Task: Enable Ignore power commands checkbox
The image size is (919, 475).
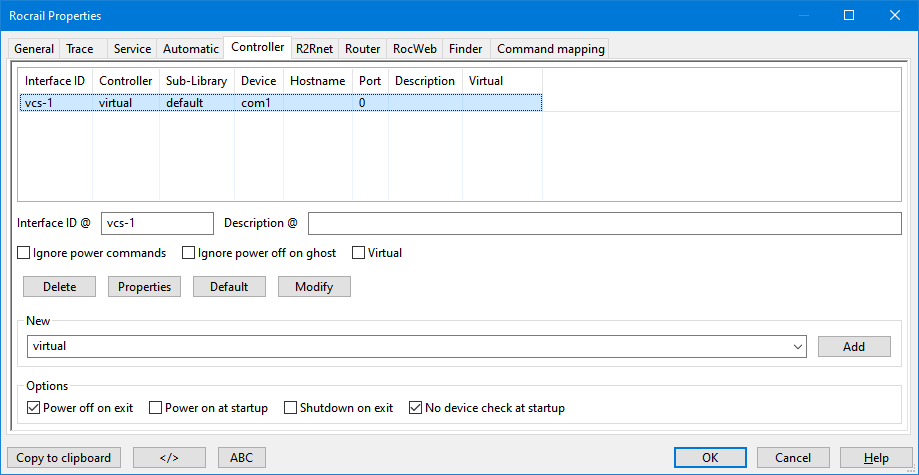Action: (25, 253)
